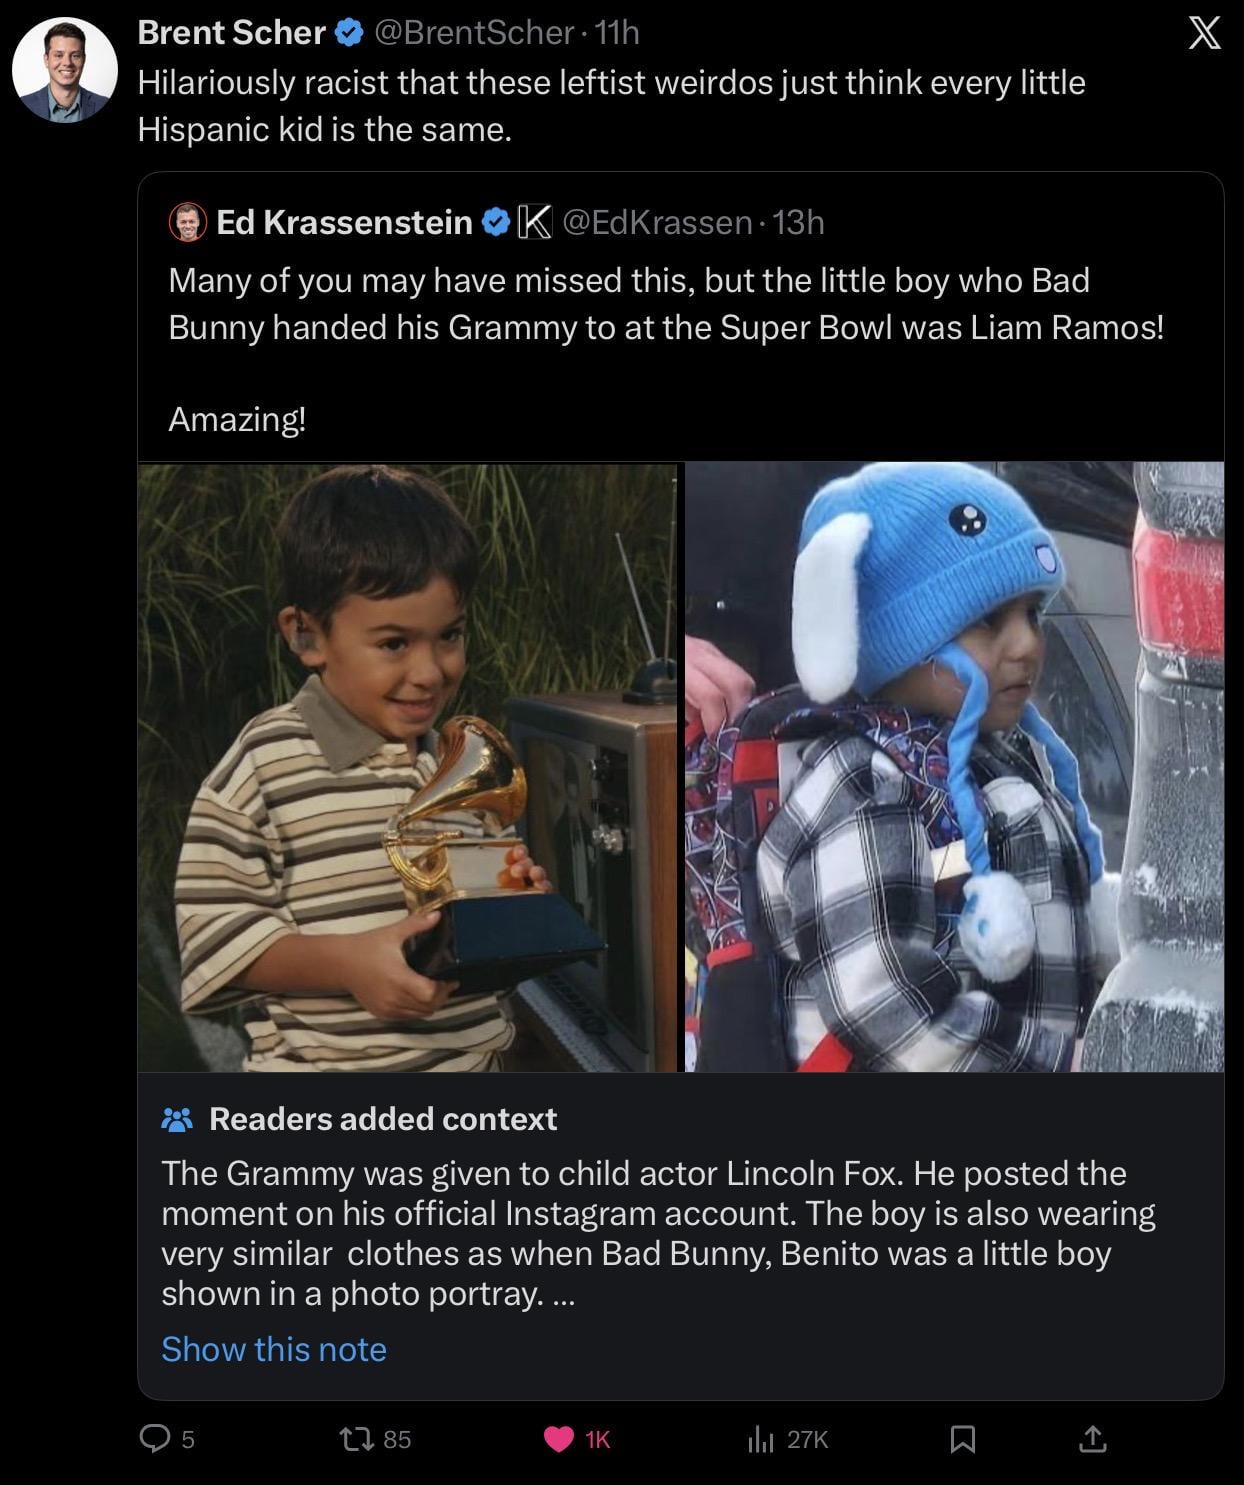Open the @BrentScher handle link
This screenshot has width=1244, height=1485.
[x=473, y=33]
